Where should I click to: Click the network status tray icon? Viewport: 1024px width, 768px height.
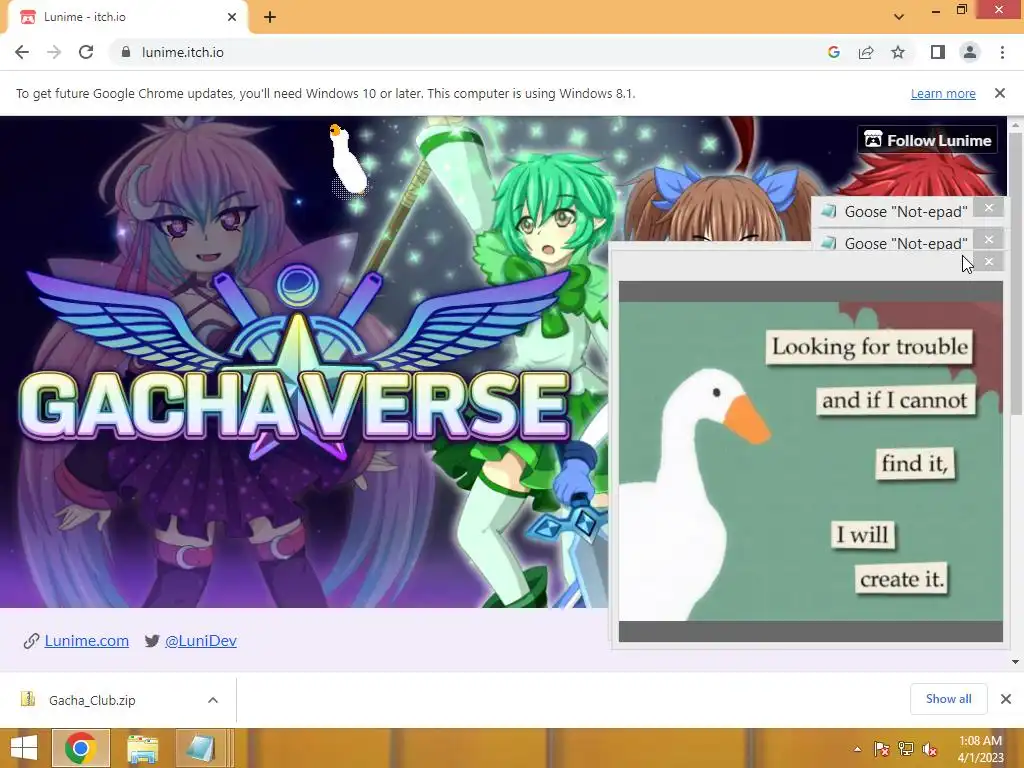[906, 748]
